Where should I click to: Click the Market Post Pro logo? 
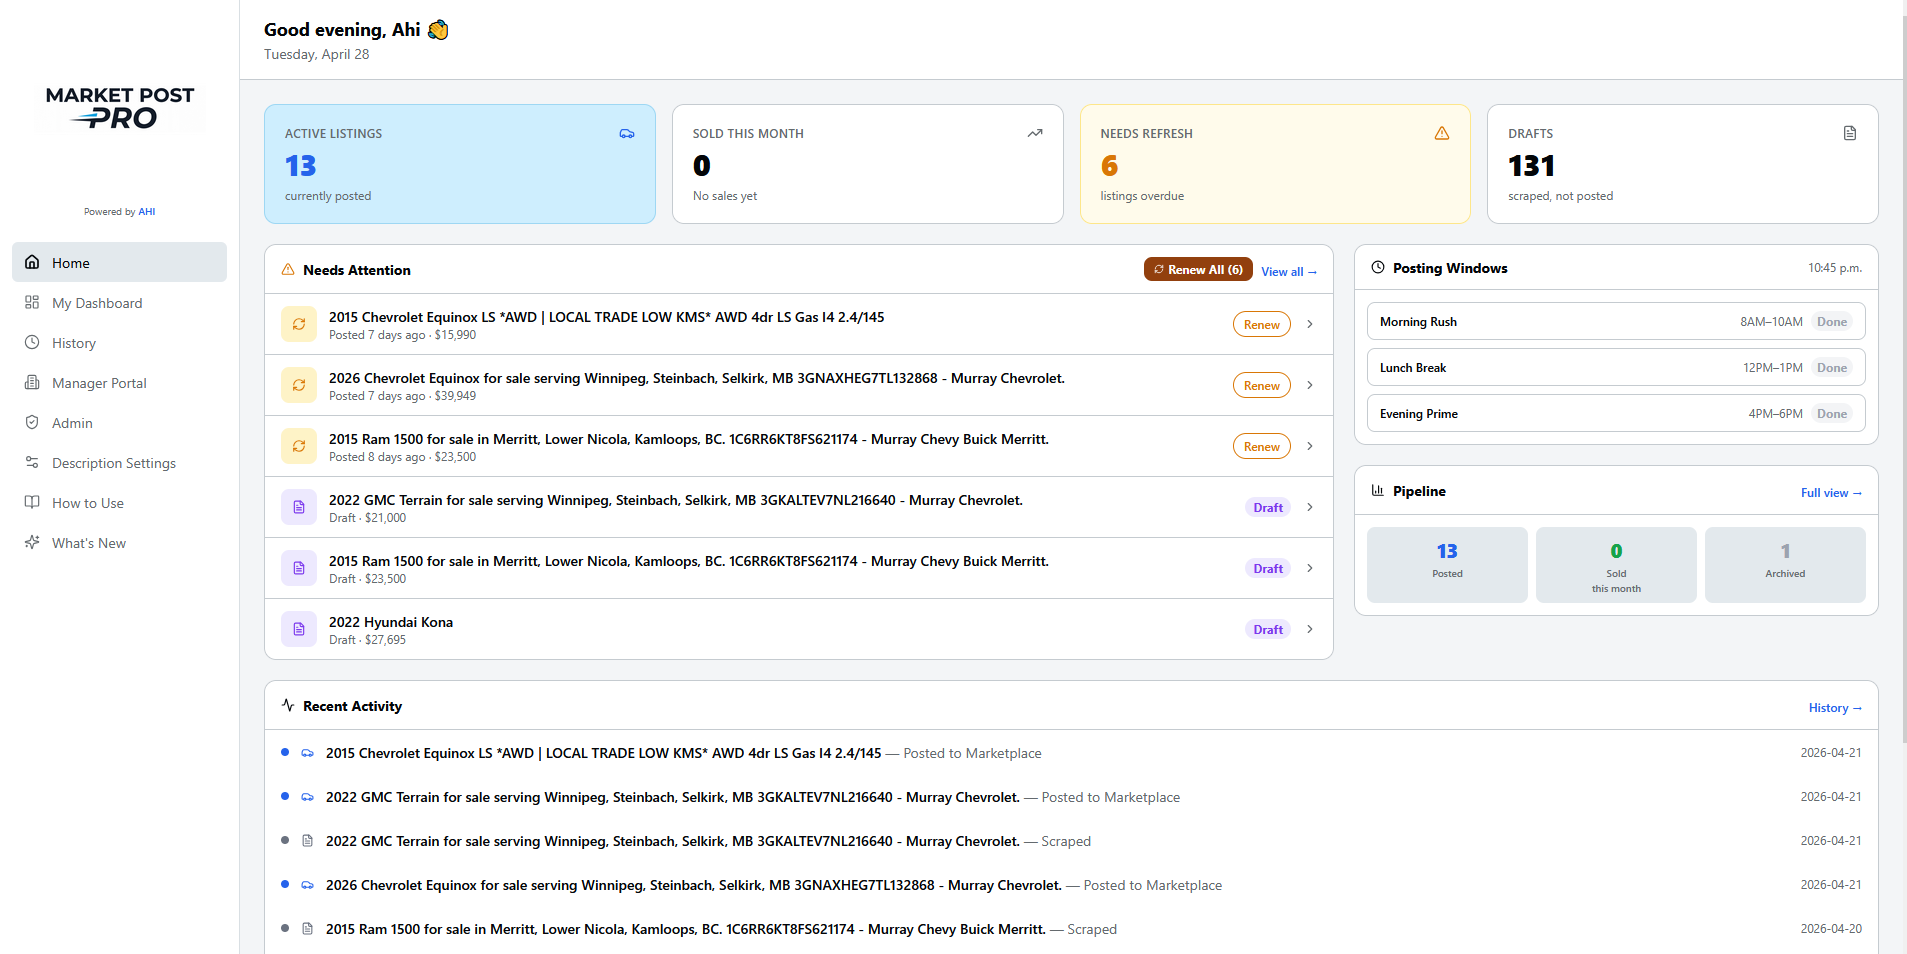[120, 108]
